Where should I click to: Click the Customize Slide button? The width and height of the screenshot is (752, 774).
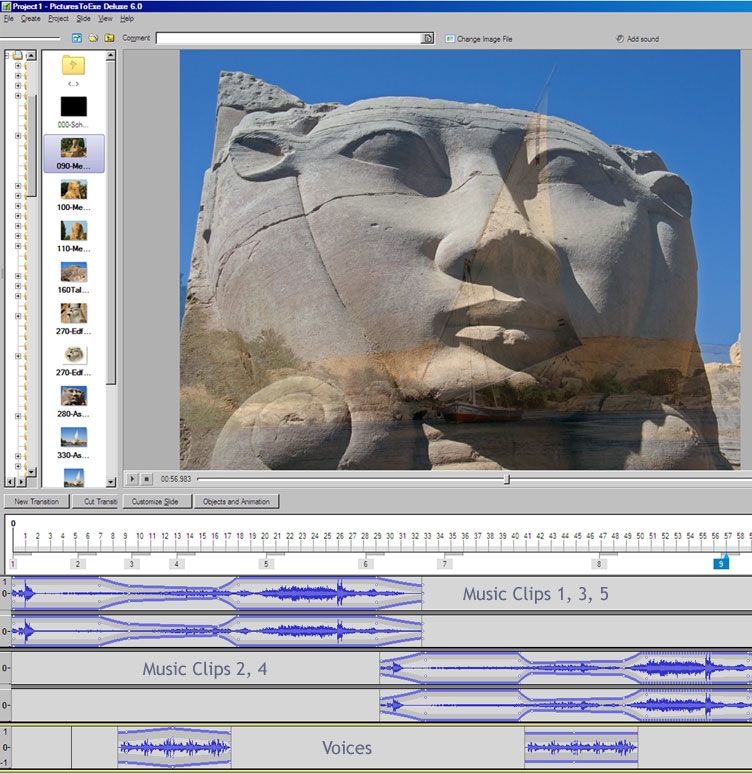[155, 501]
